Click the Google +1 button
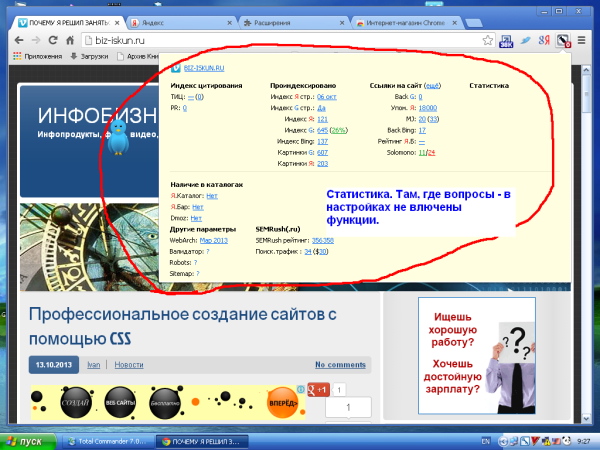 coord(318,390)
